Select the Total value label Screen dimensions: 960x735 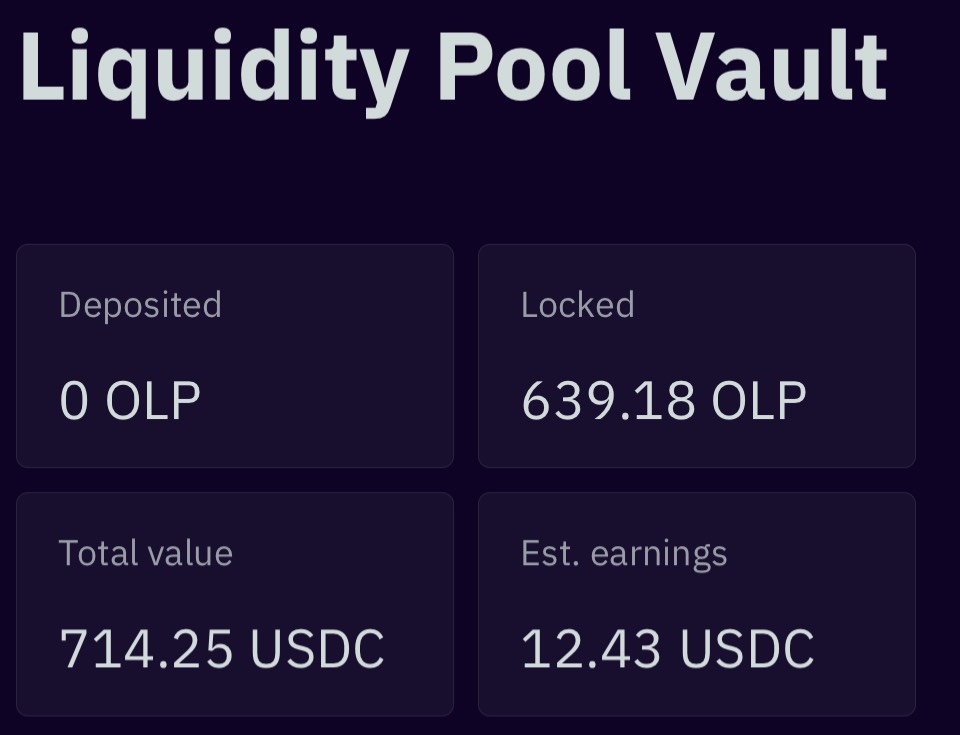click(x=145, y=553)
